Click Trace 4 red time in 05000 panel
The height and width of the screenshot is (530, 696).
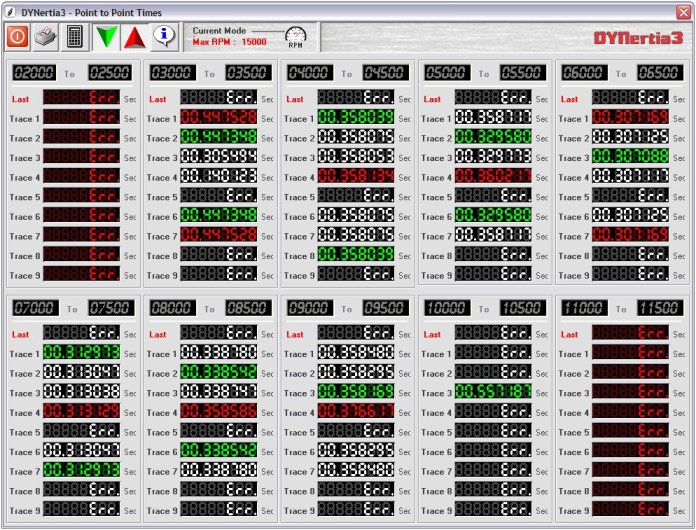coord(492,177)
